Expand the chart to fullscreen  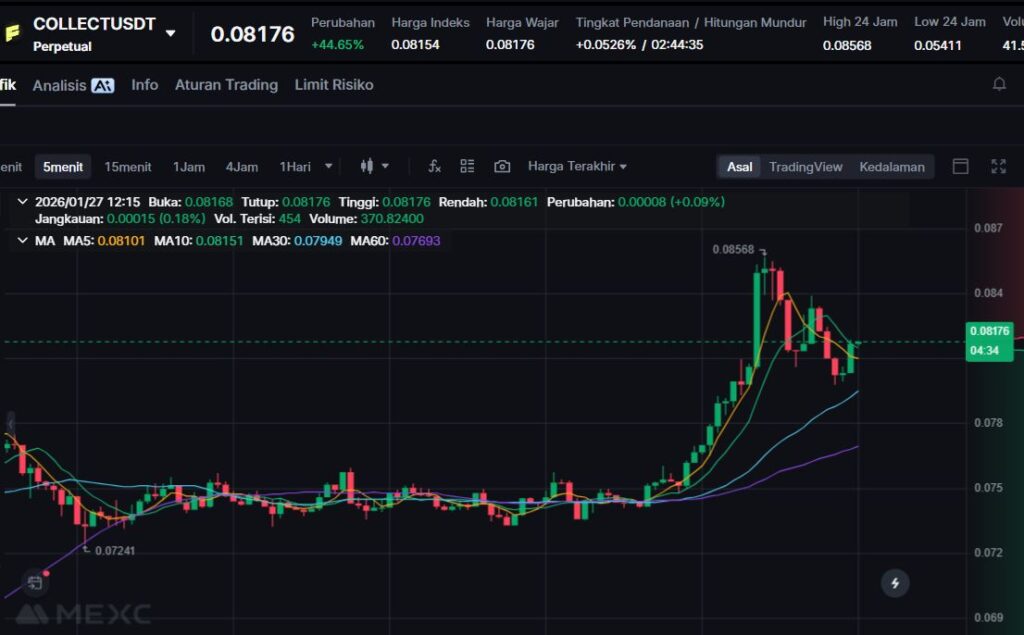tap(998, 166)
